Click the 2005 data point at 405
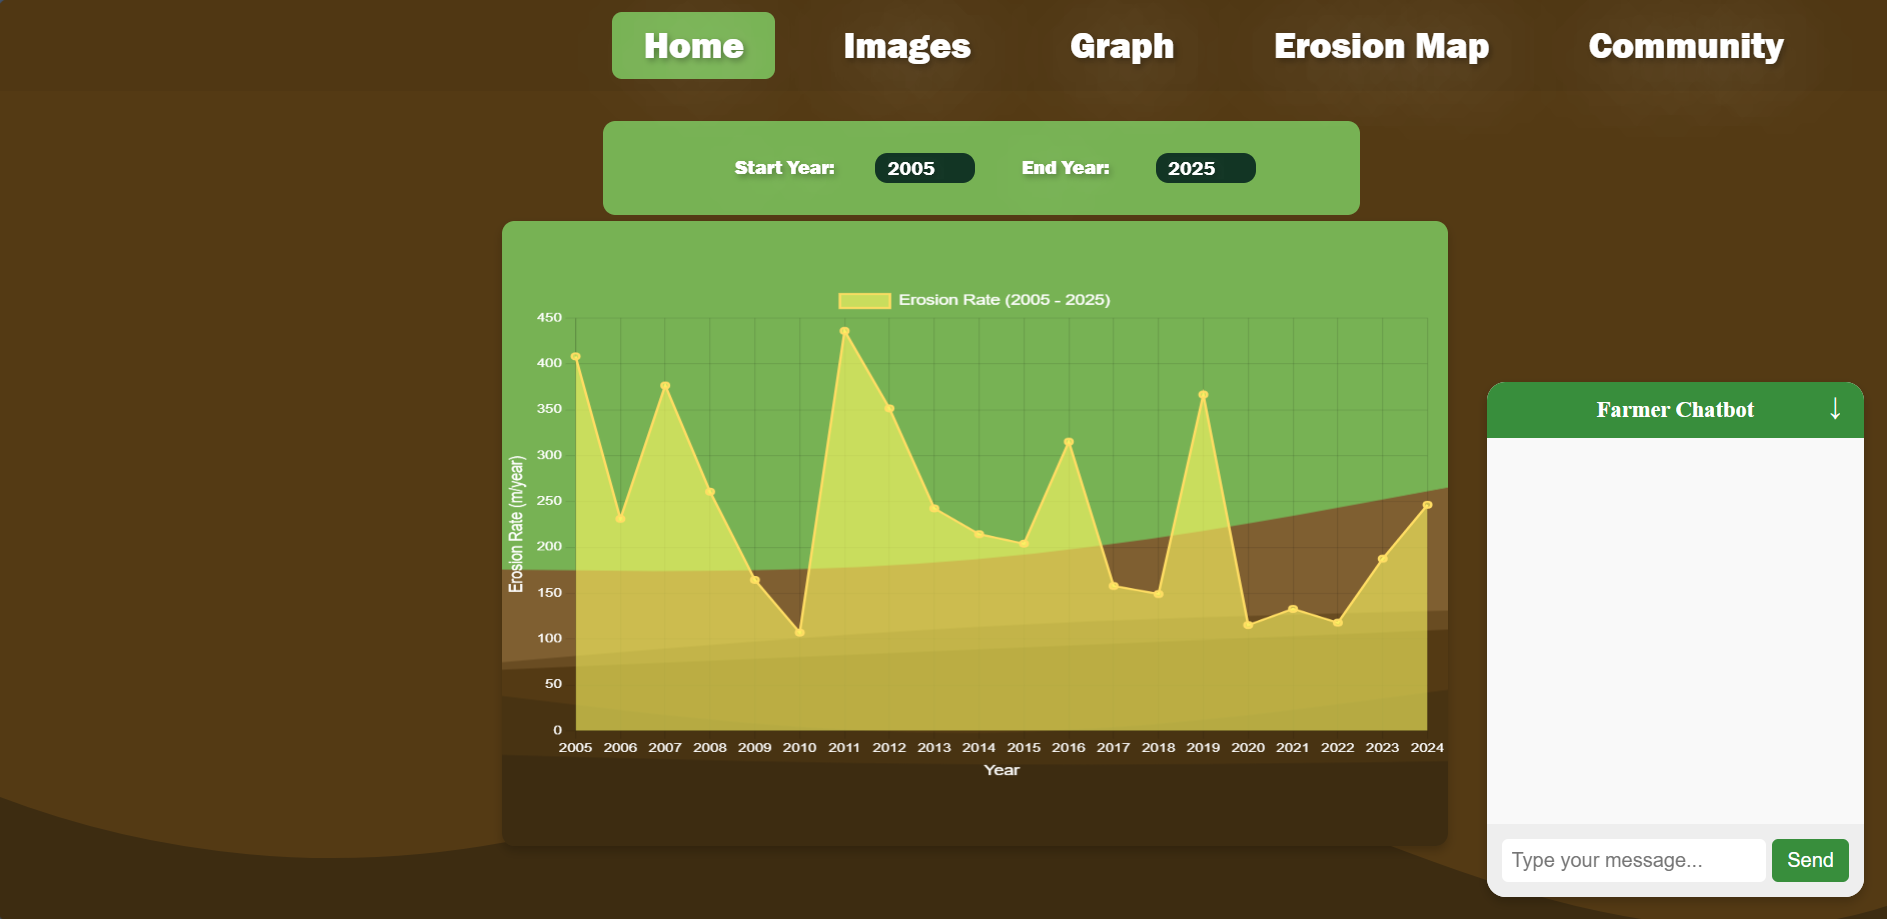The image size is (1887, 919). tap(576, 356)
